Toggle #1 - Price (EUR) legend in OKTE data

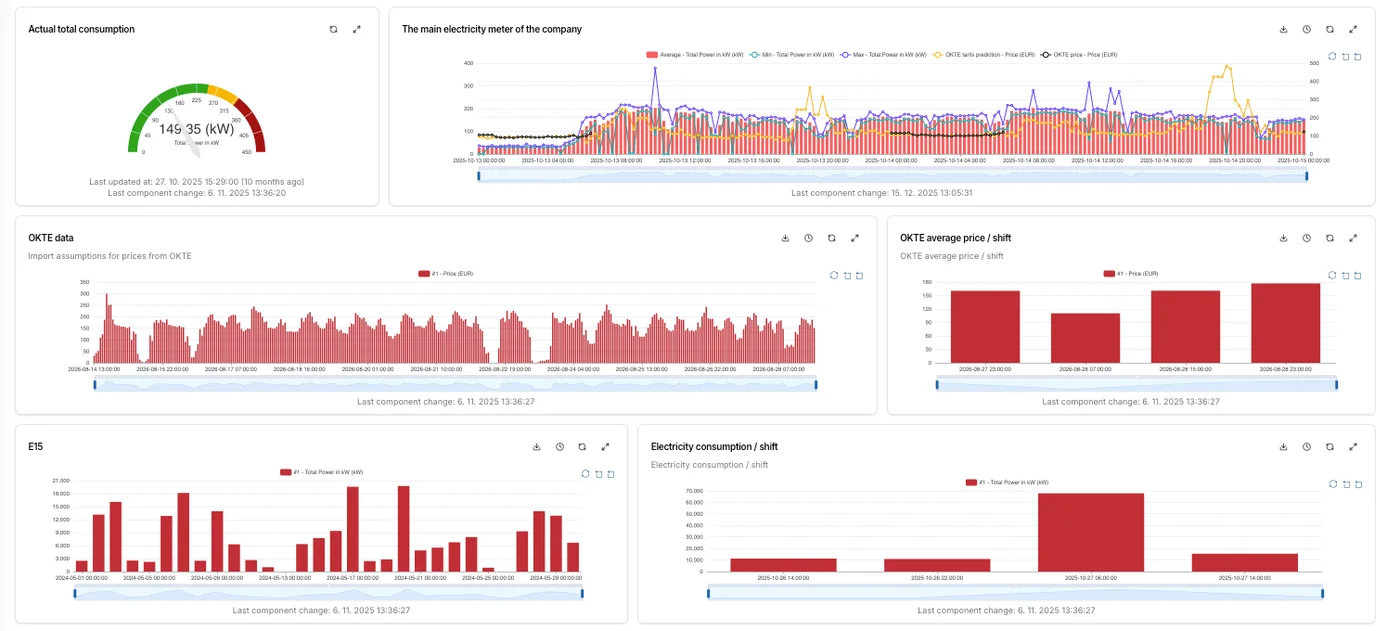[x=445, y=273]
